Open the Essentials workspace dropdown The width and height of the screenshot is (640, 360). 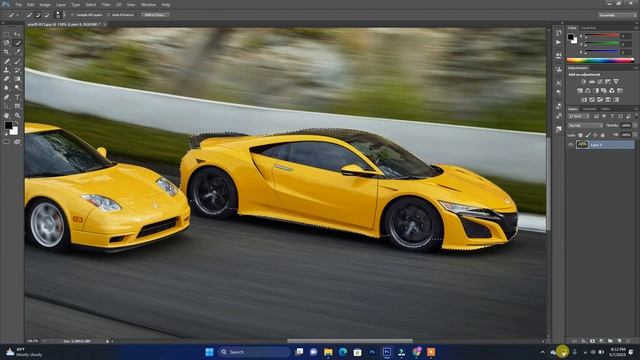(617, 15)
